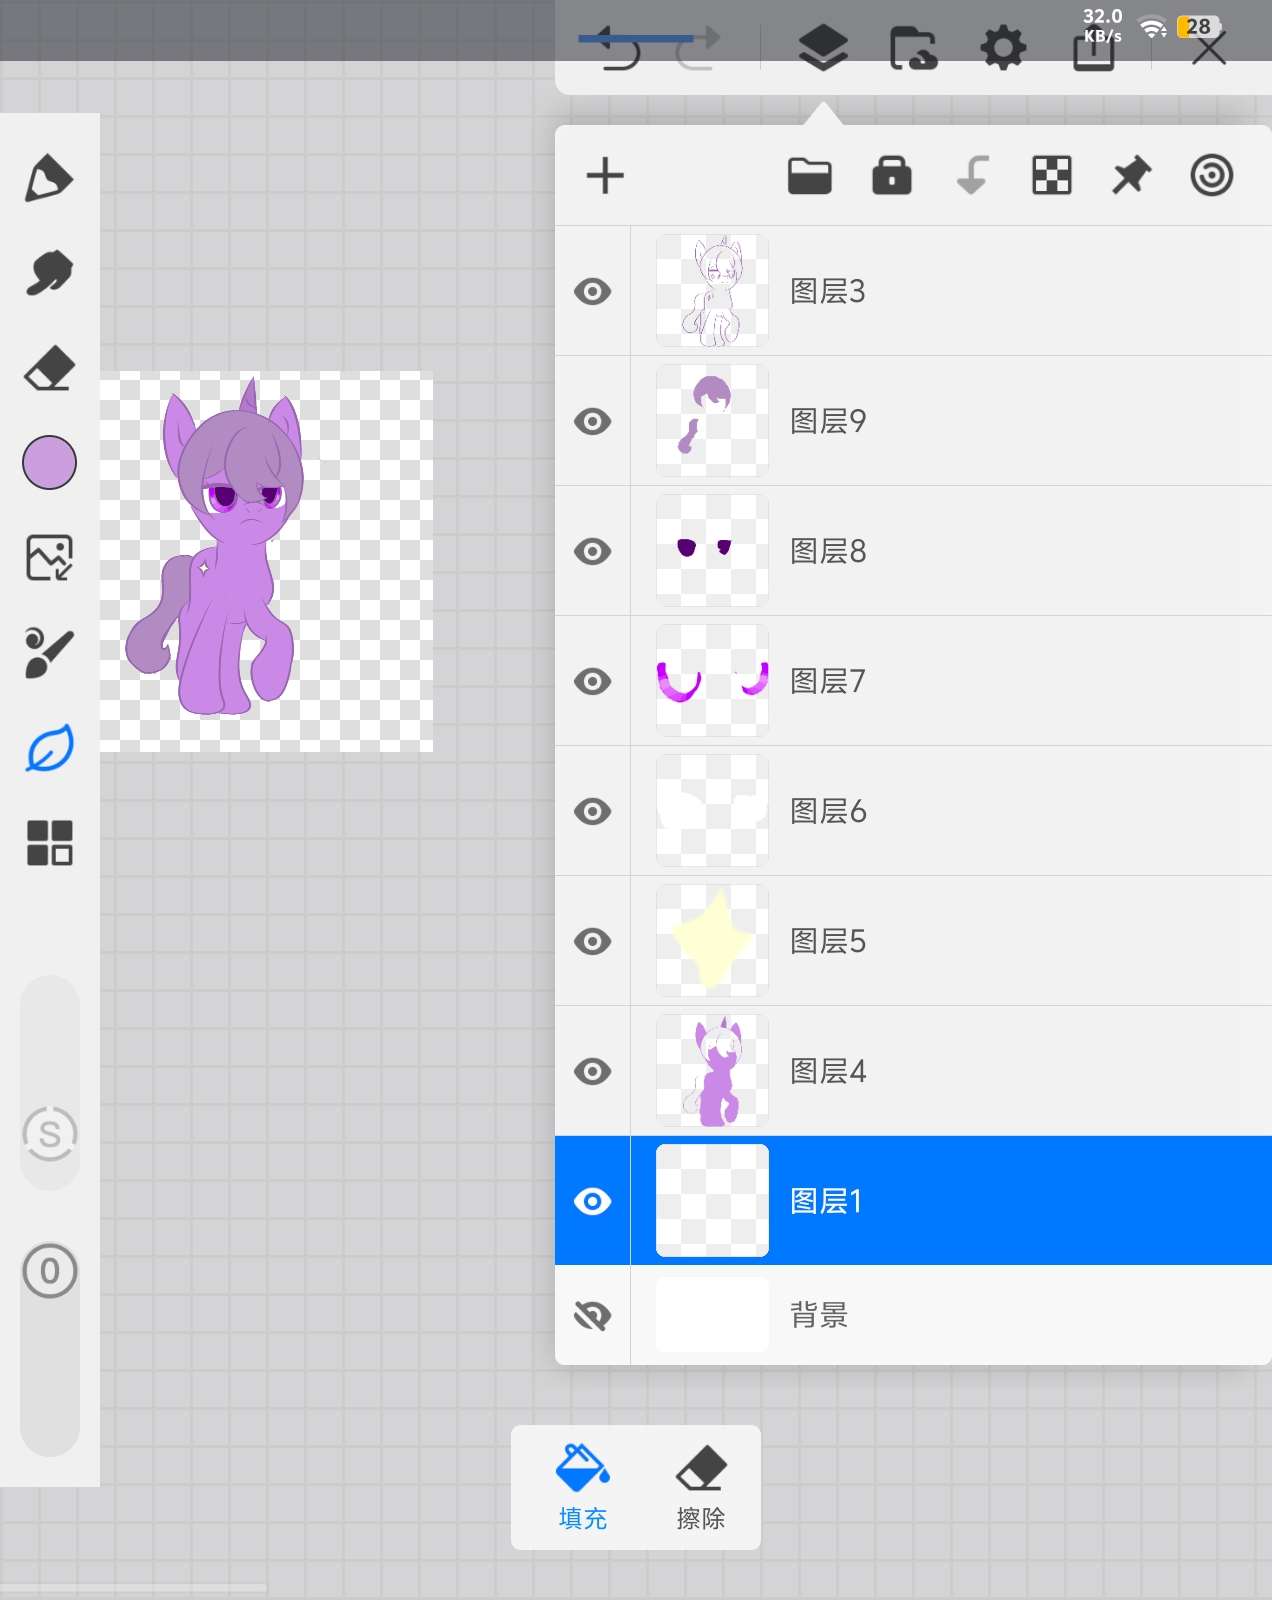The image size is (1272, 1600).
Task: Open the cloud folder icon
Action: click(x=913, y=48)
